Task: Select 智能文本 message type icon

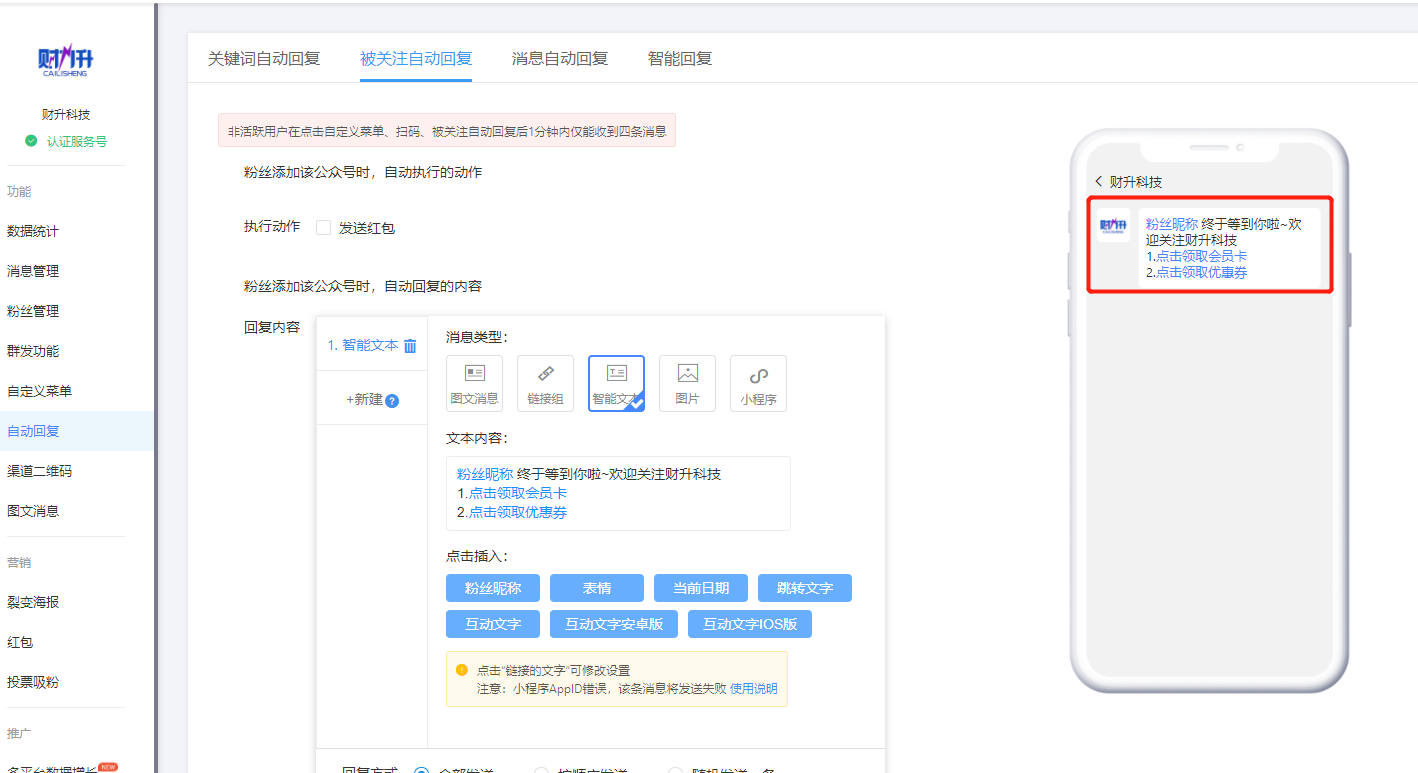Action: point(616,384)
